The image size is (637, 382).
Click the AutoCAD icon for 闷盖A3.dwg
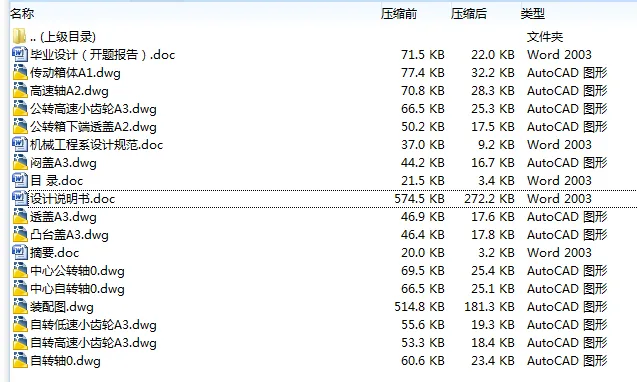pos(20,162)
